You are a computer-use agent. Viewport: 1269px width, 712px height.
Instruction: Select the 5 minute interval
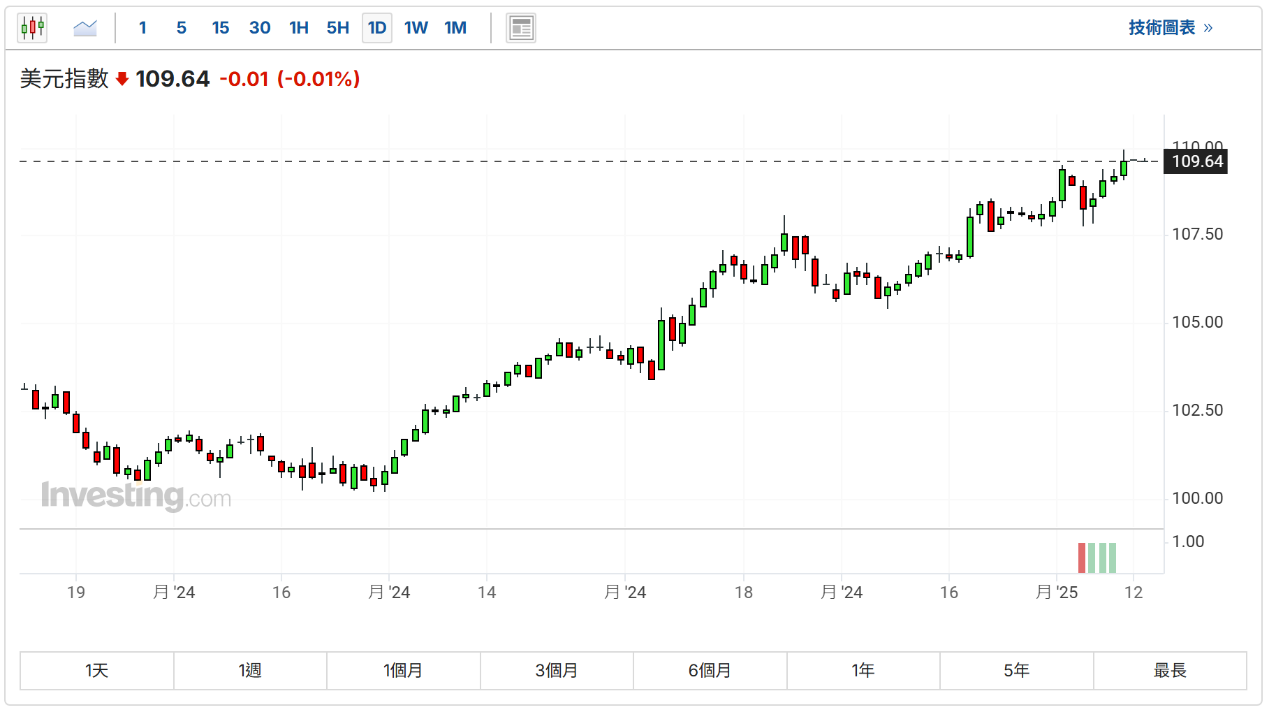181,28
